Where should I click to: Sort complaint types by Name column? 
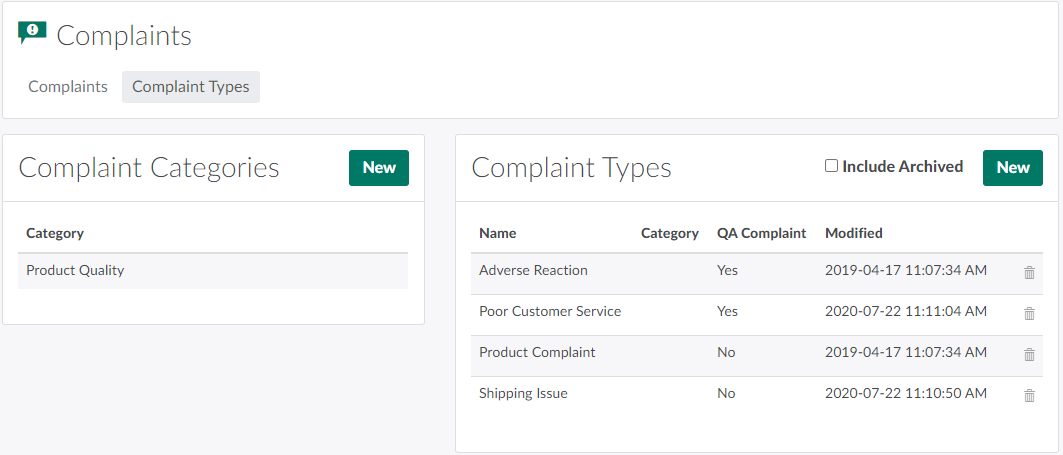[497, 233]
